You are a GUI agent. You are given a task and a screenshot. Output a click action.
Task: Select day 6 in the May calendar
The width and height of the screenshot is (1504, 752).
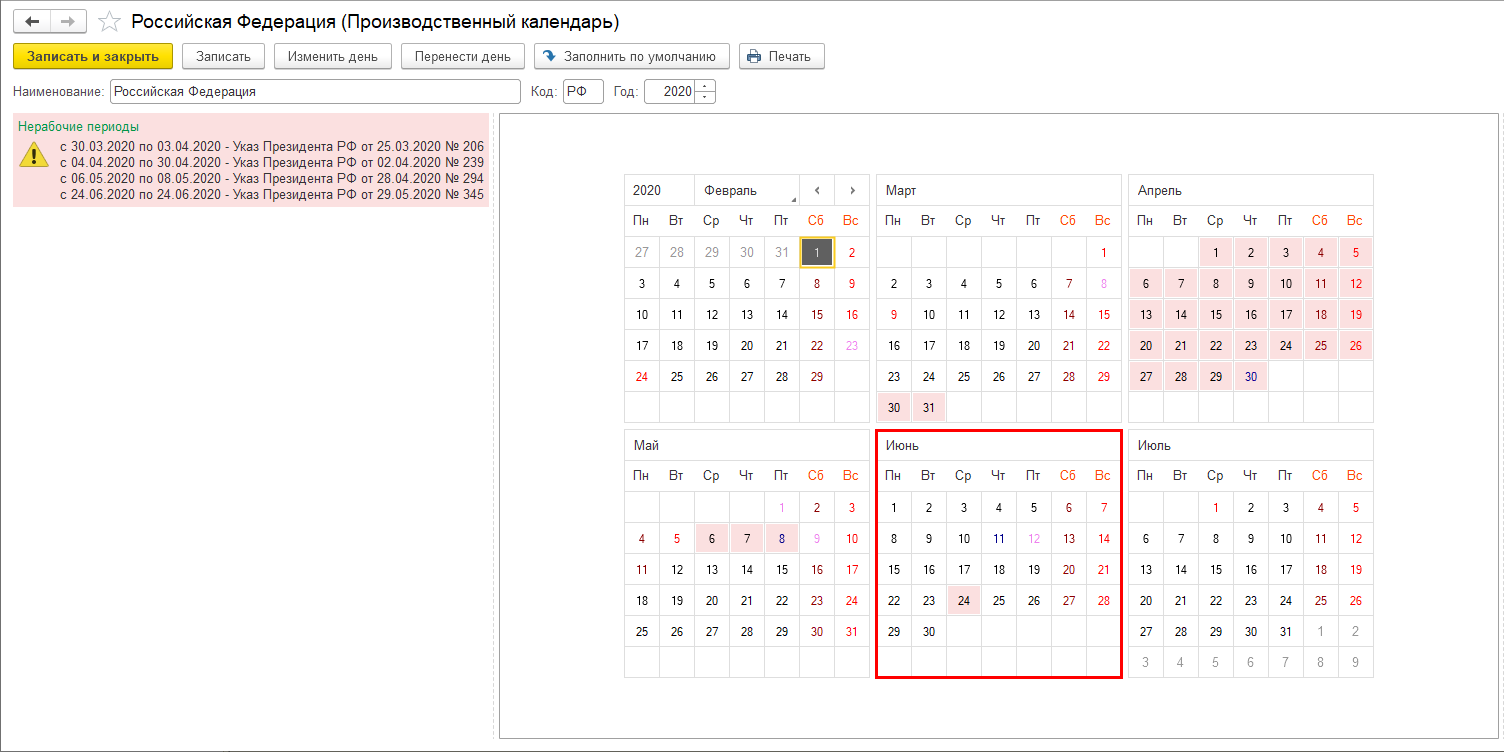pos(712,539)
